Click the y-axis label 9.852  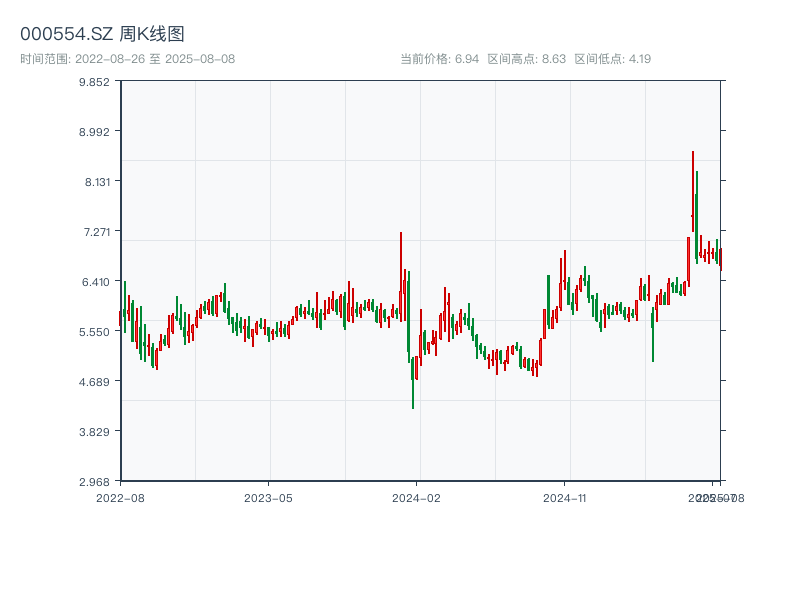(x=94, y=82)
